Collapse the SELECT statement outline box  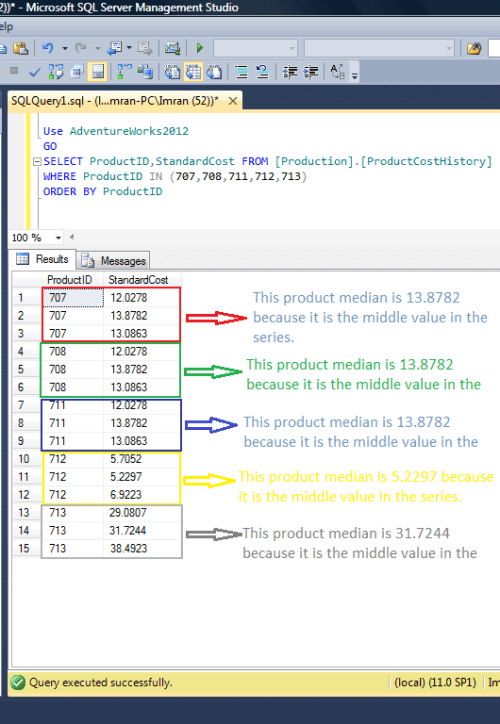point(37,162)
